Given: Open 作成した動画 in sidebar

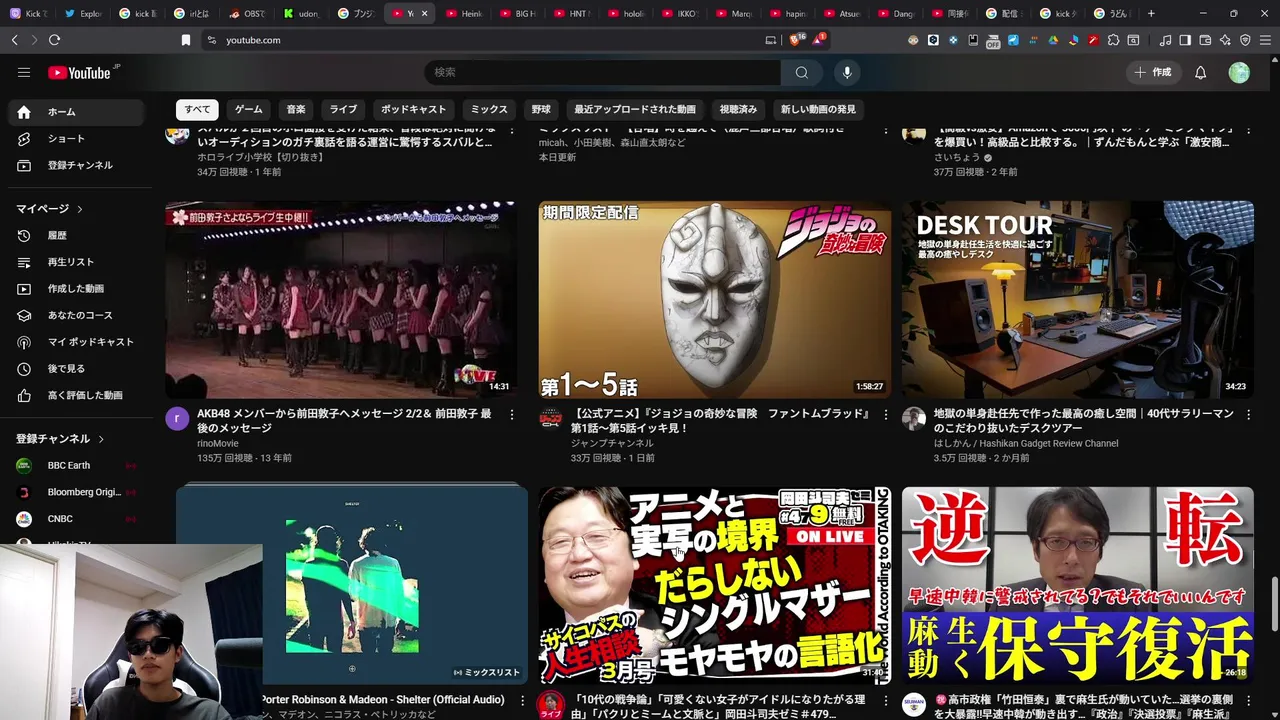Looking at the screenshot, I should coord(76,288).
